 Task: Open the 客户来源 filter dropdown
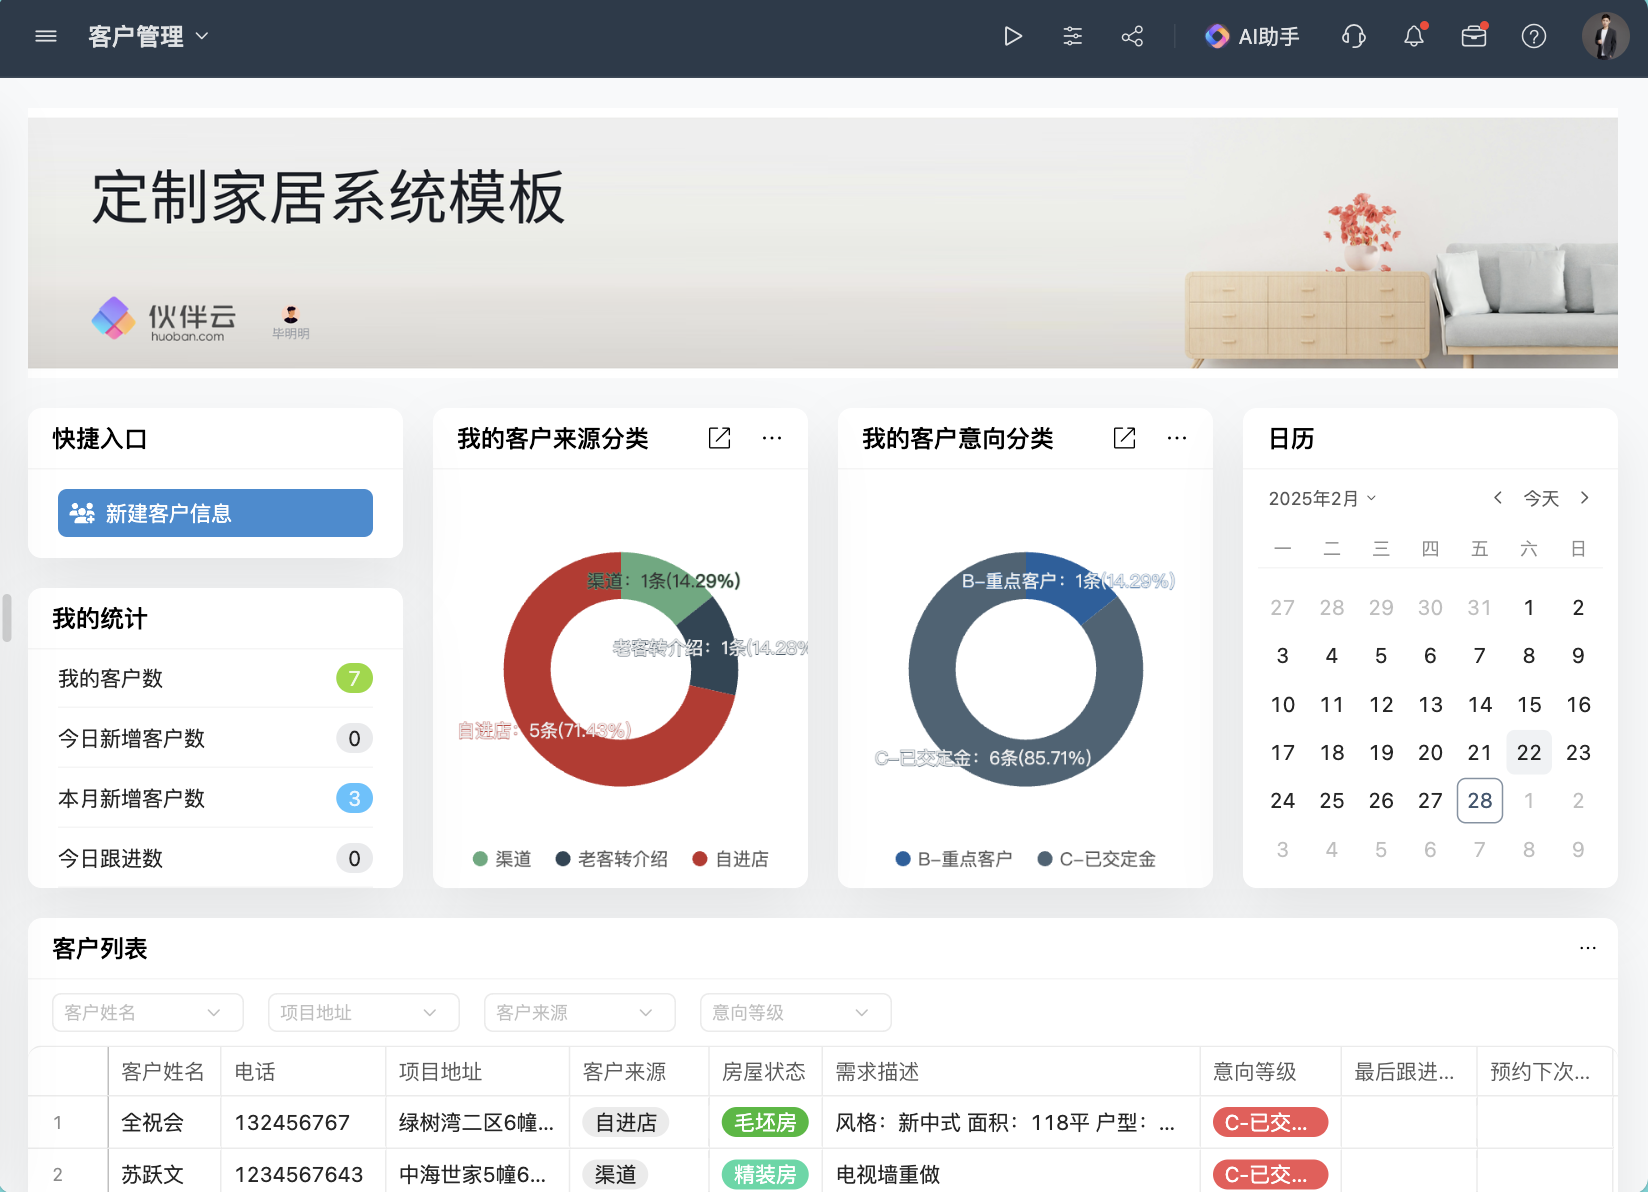pyautogui.click(x=579, y=1012)
